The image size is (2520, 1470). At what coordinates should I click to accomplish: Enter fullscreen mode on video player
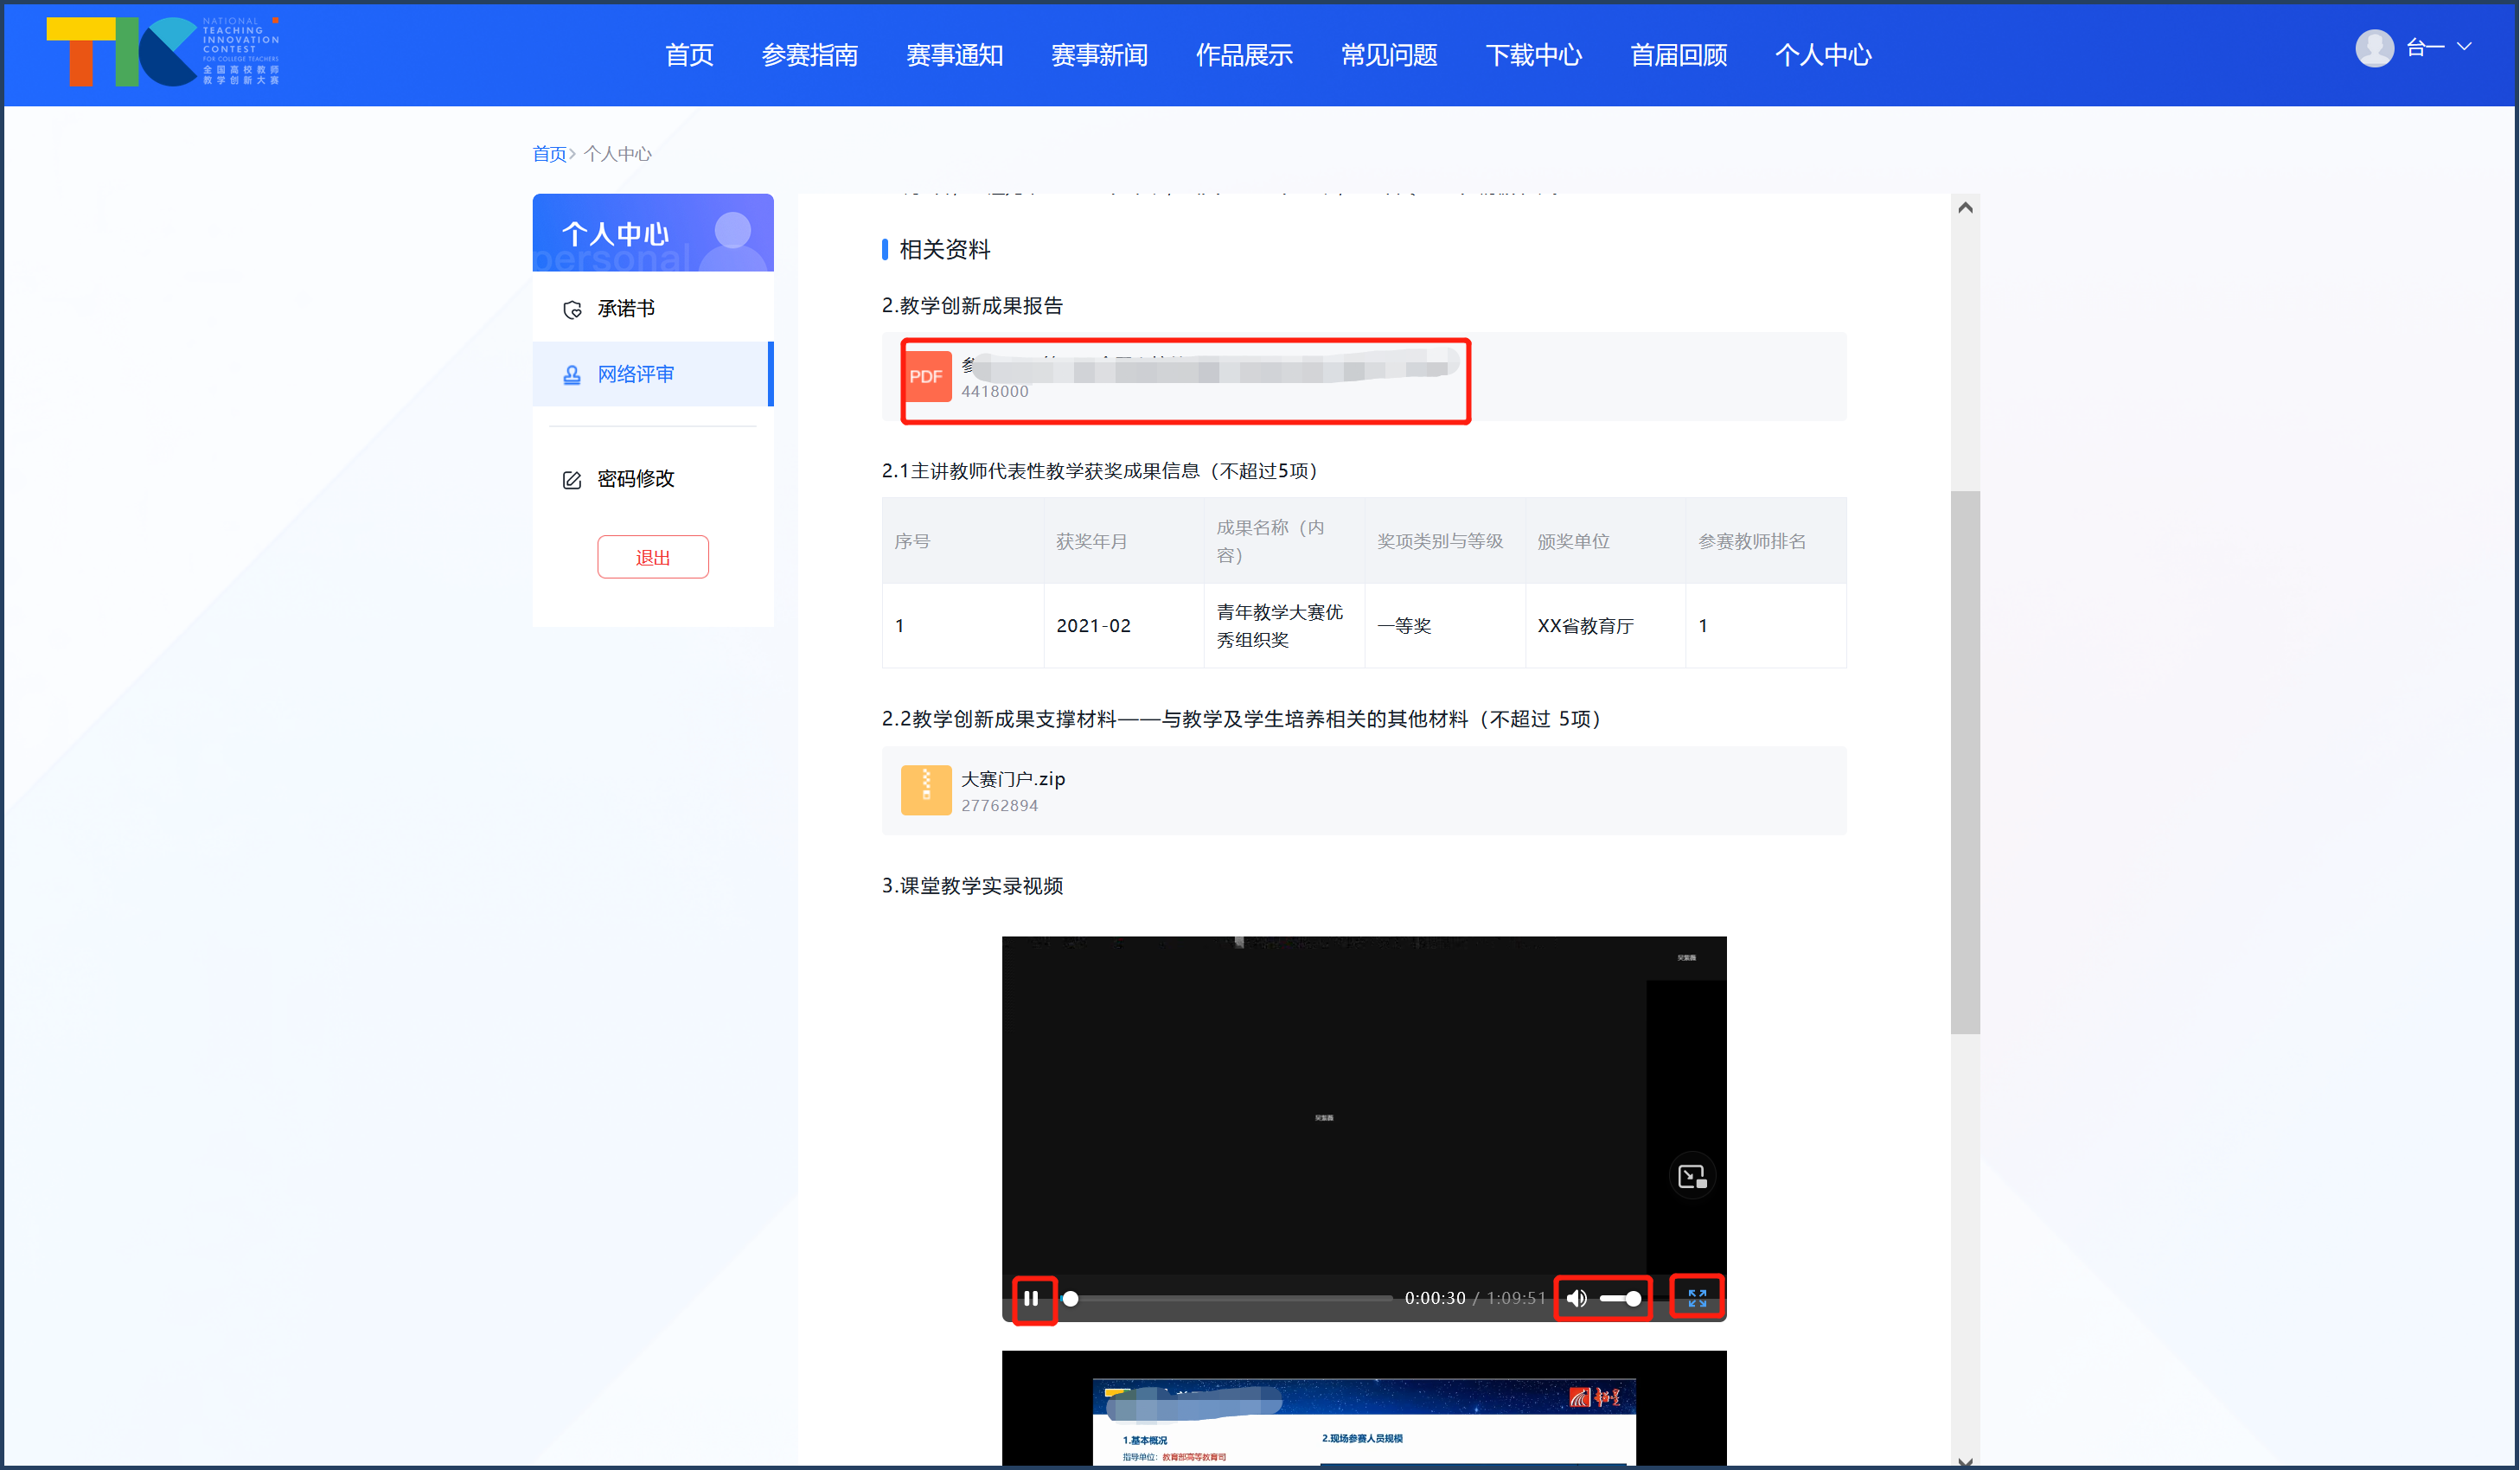pyautogui.click(x=1697, y=1298)
